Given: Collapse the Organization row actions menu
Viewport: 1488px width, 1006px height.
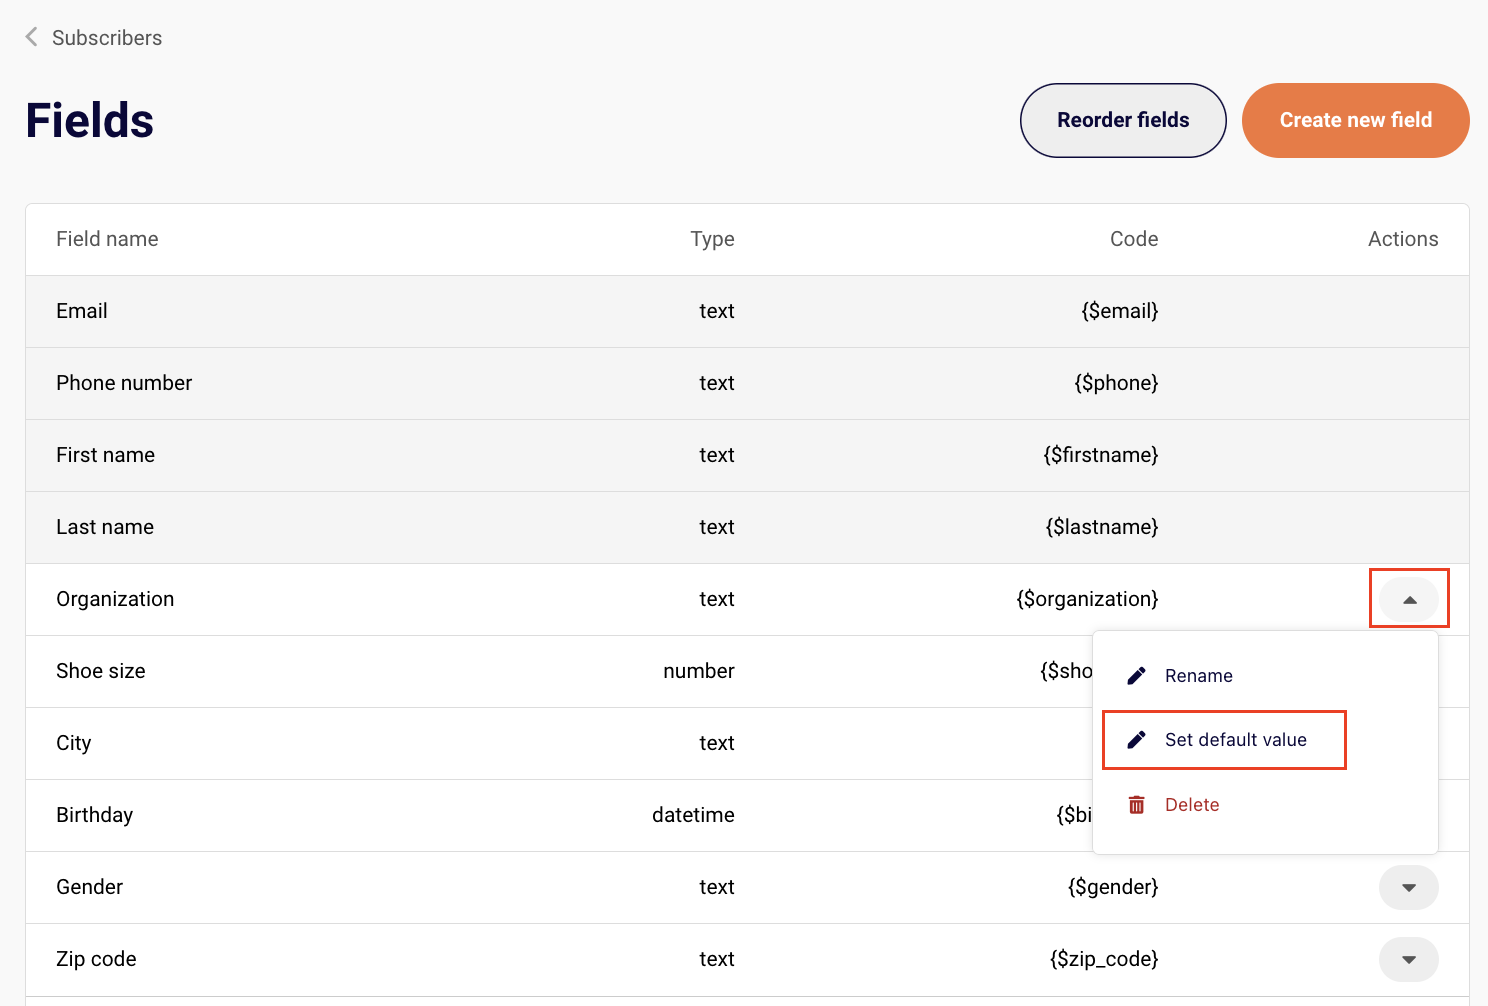Looking at the screenshot, I should 1409,598.
